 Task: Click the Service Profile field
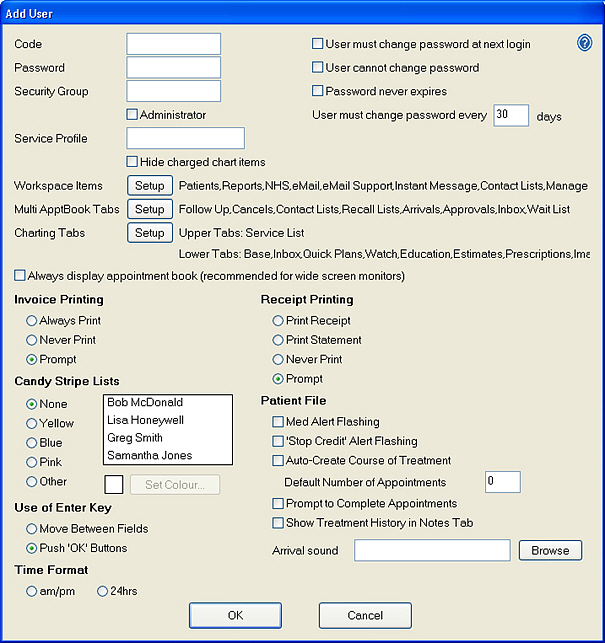(x=185, y=138)
